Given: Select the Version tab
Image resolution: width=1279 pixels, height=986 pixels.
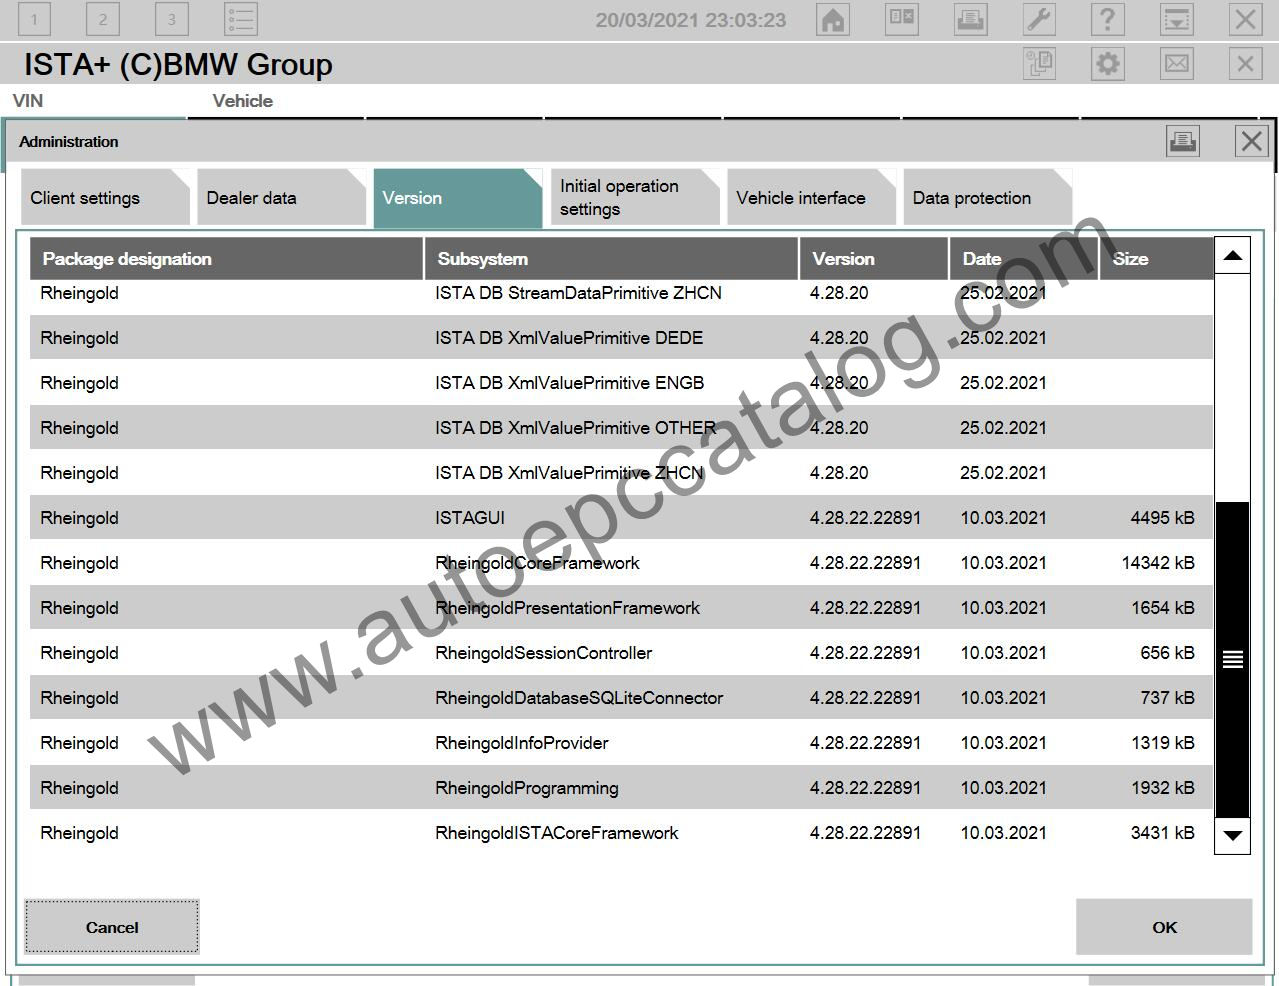Looking at the screenshot, I should click(x=457, y=198).
